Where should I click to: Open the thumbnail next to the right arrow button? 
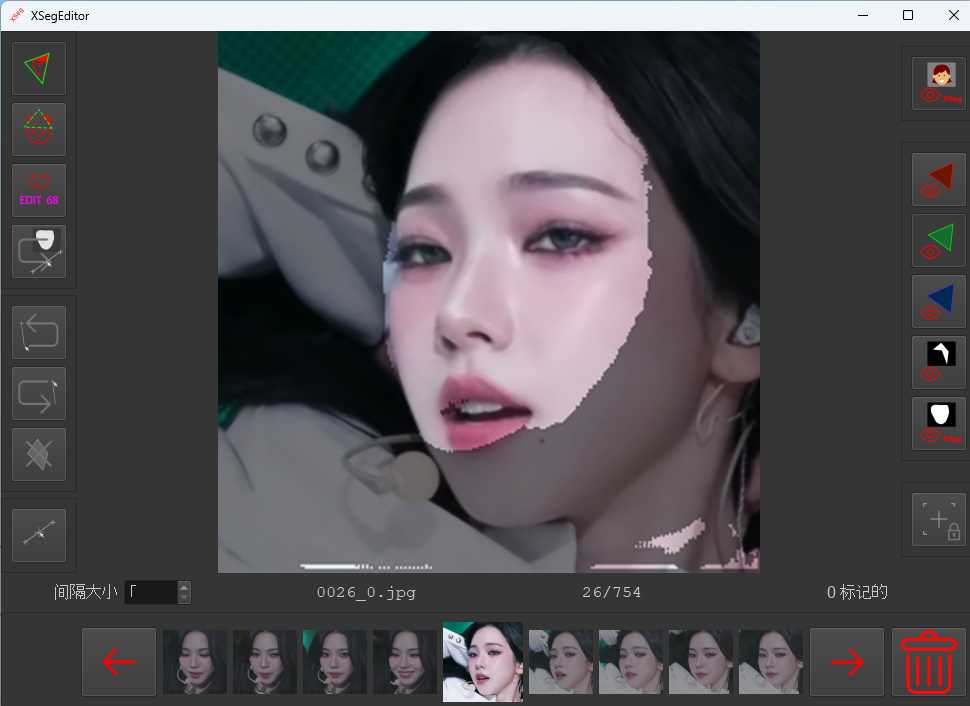[770, 662]
